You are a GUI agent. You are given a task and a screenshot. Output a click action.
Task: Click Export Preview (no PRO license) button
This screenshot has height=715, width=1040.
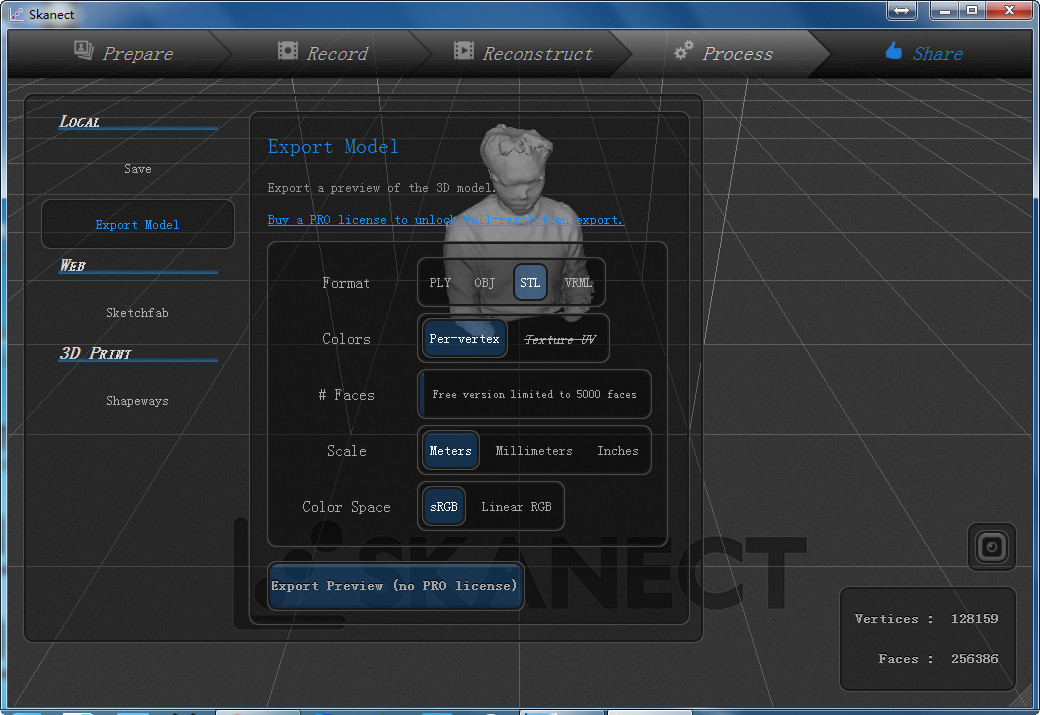tap(395, 586)
